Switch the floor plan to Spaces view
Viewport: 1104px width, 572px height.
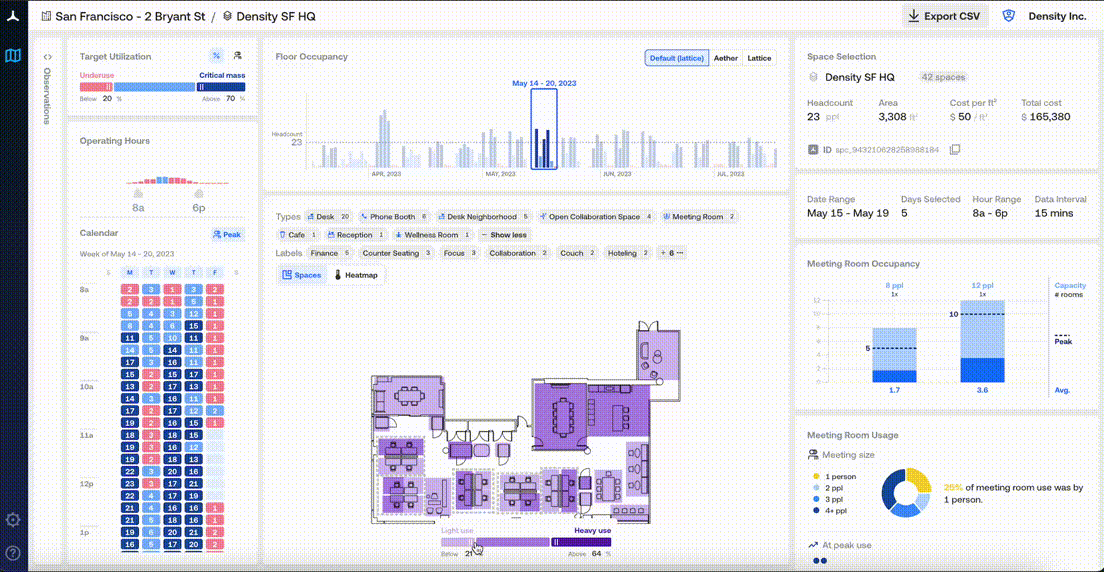tap(302, 275)
